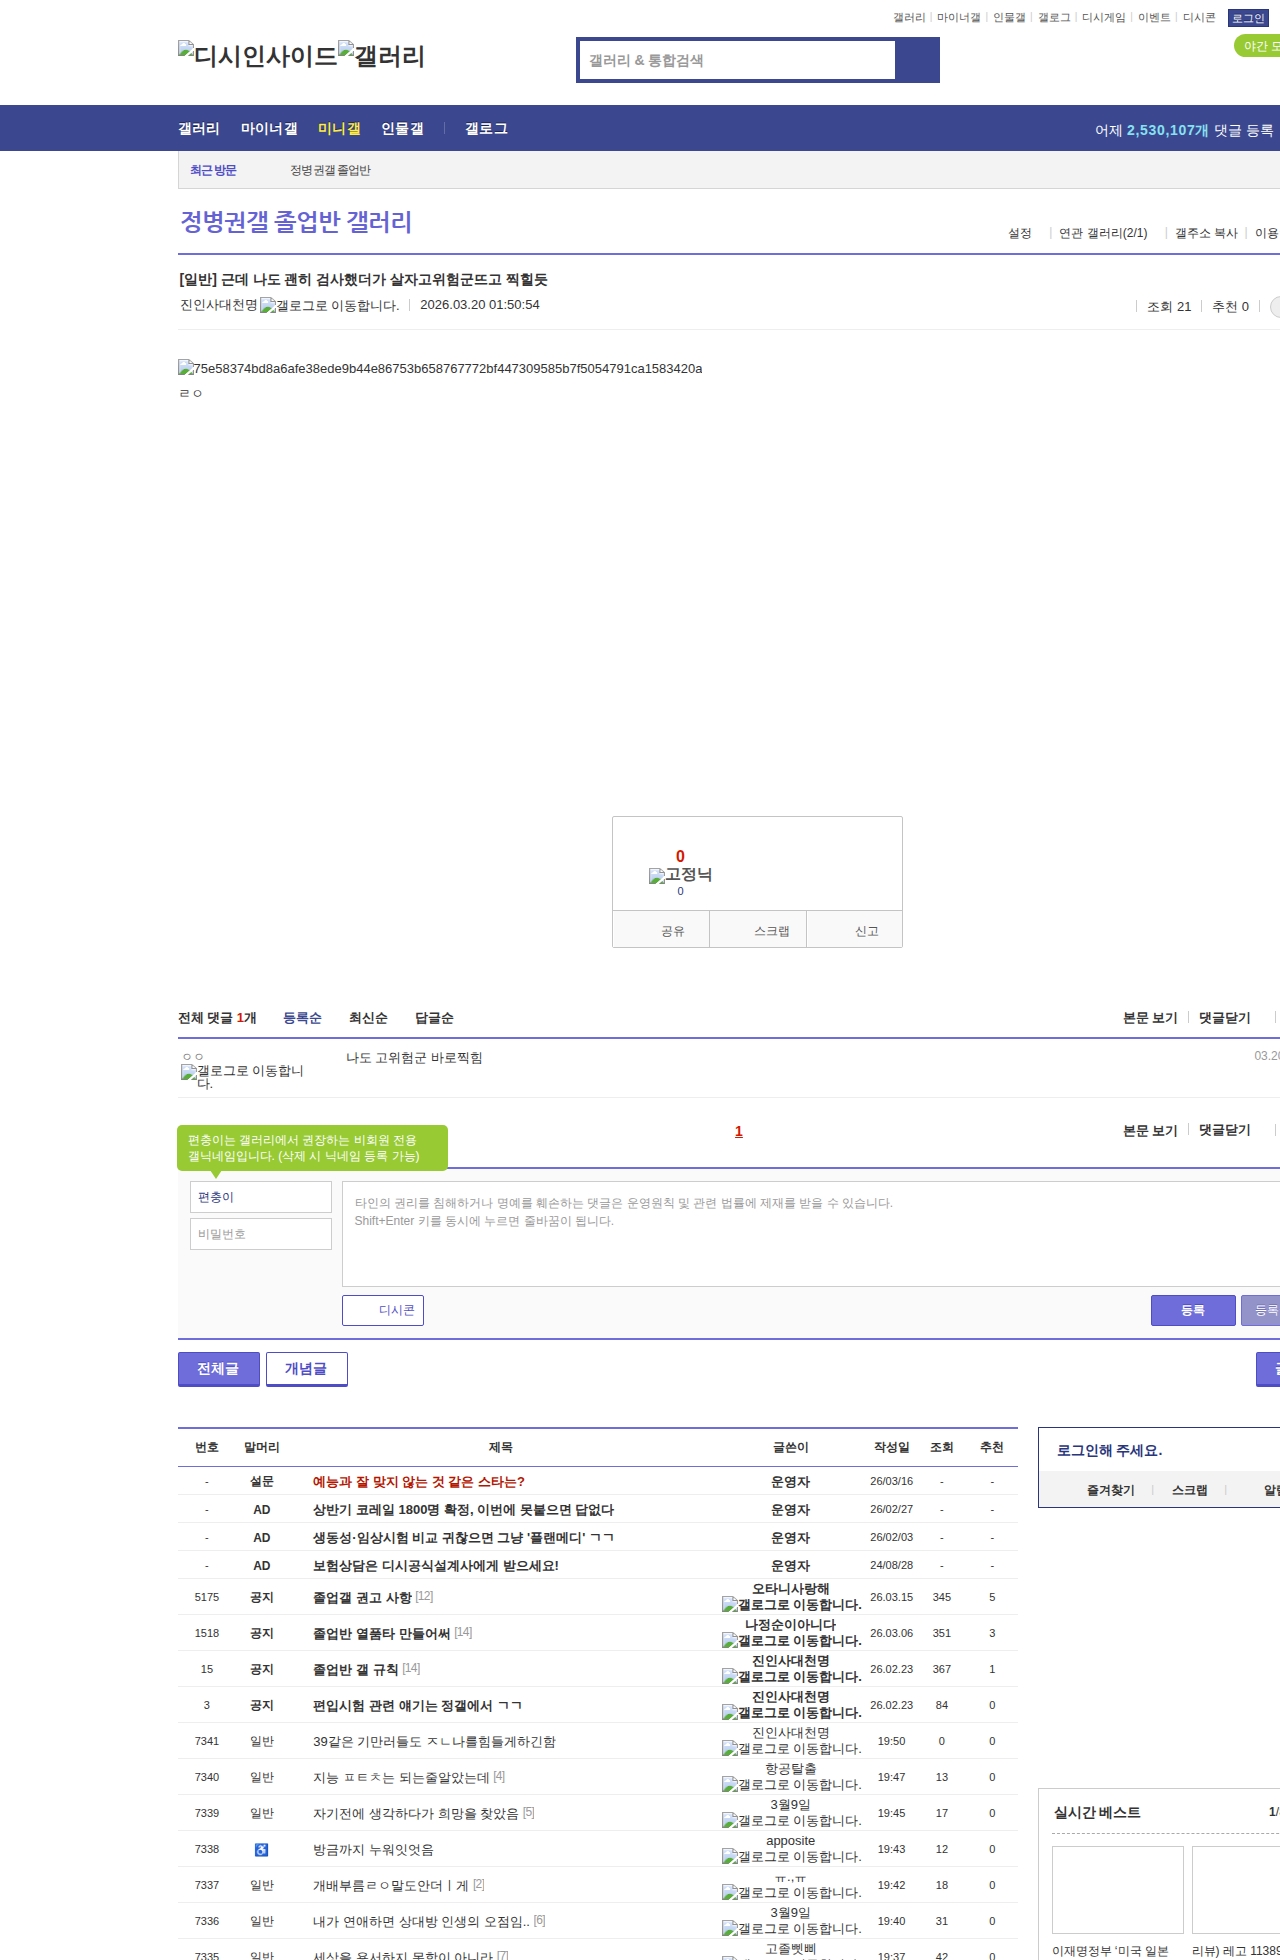Switch to the 개념글 tab
1280x1960 pixels.
[x=306, y=1369]
